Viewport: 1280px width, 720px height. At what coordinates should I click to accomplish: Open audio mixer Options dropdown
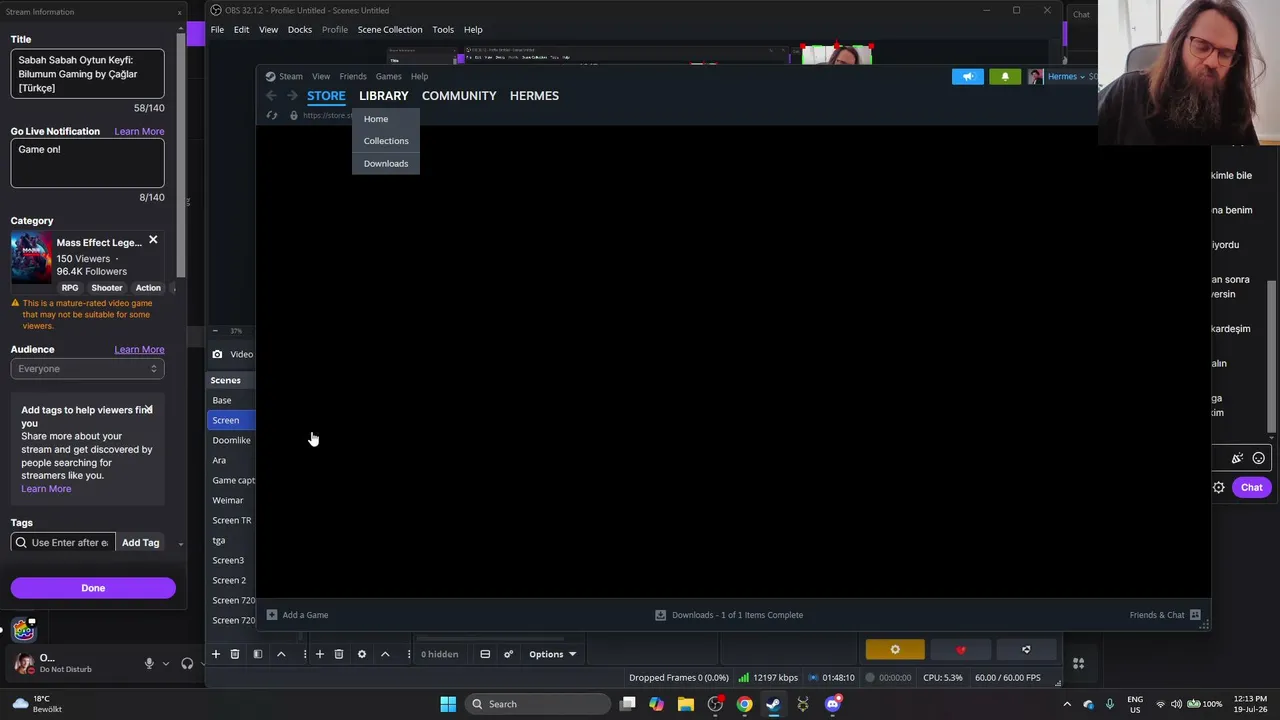click(552, 654)
